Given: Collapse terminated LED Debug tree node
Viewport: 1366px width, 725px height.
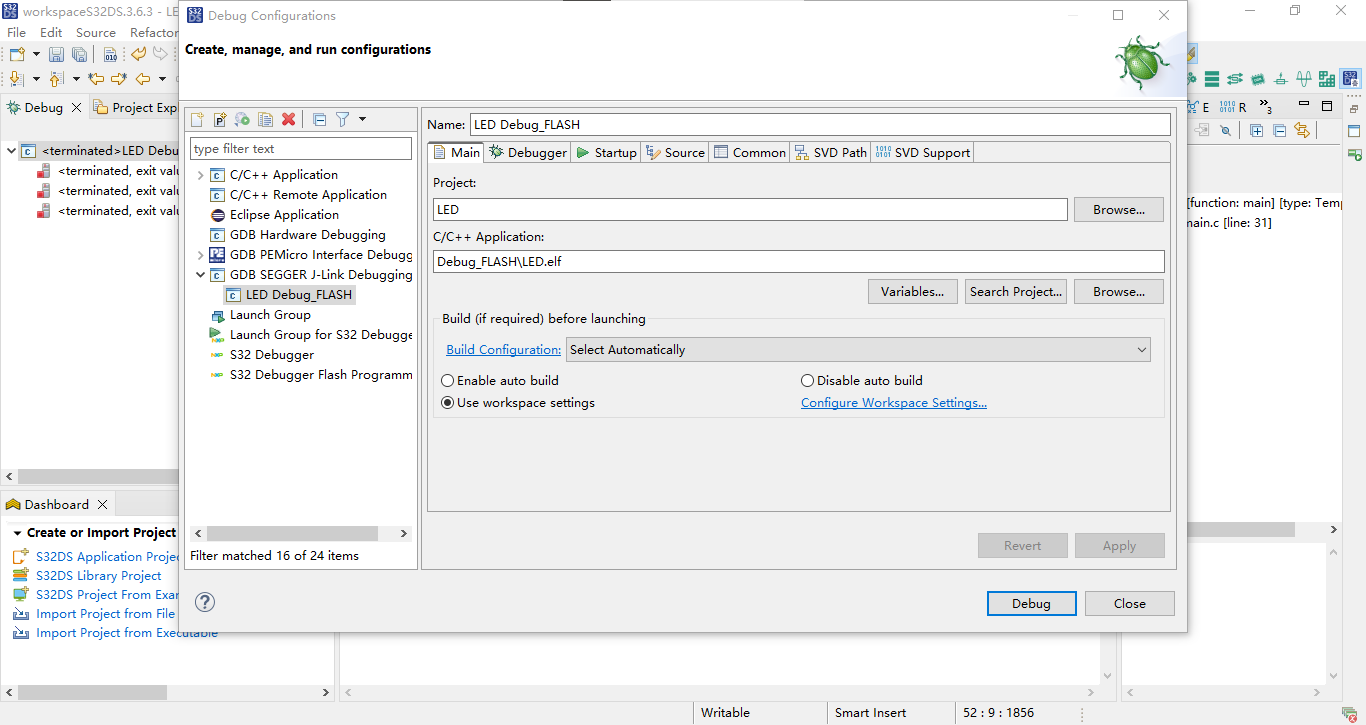Looking at the screenshot, I should pos(11,151).
